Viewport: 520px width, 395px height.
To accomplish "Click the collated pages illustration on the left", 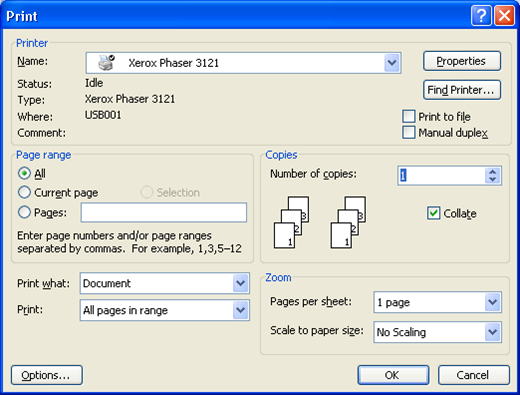I will tap(291, 222).
